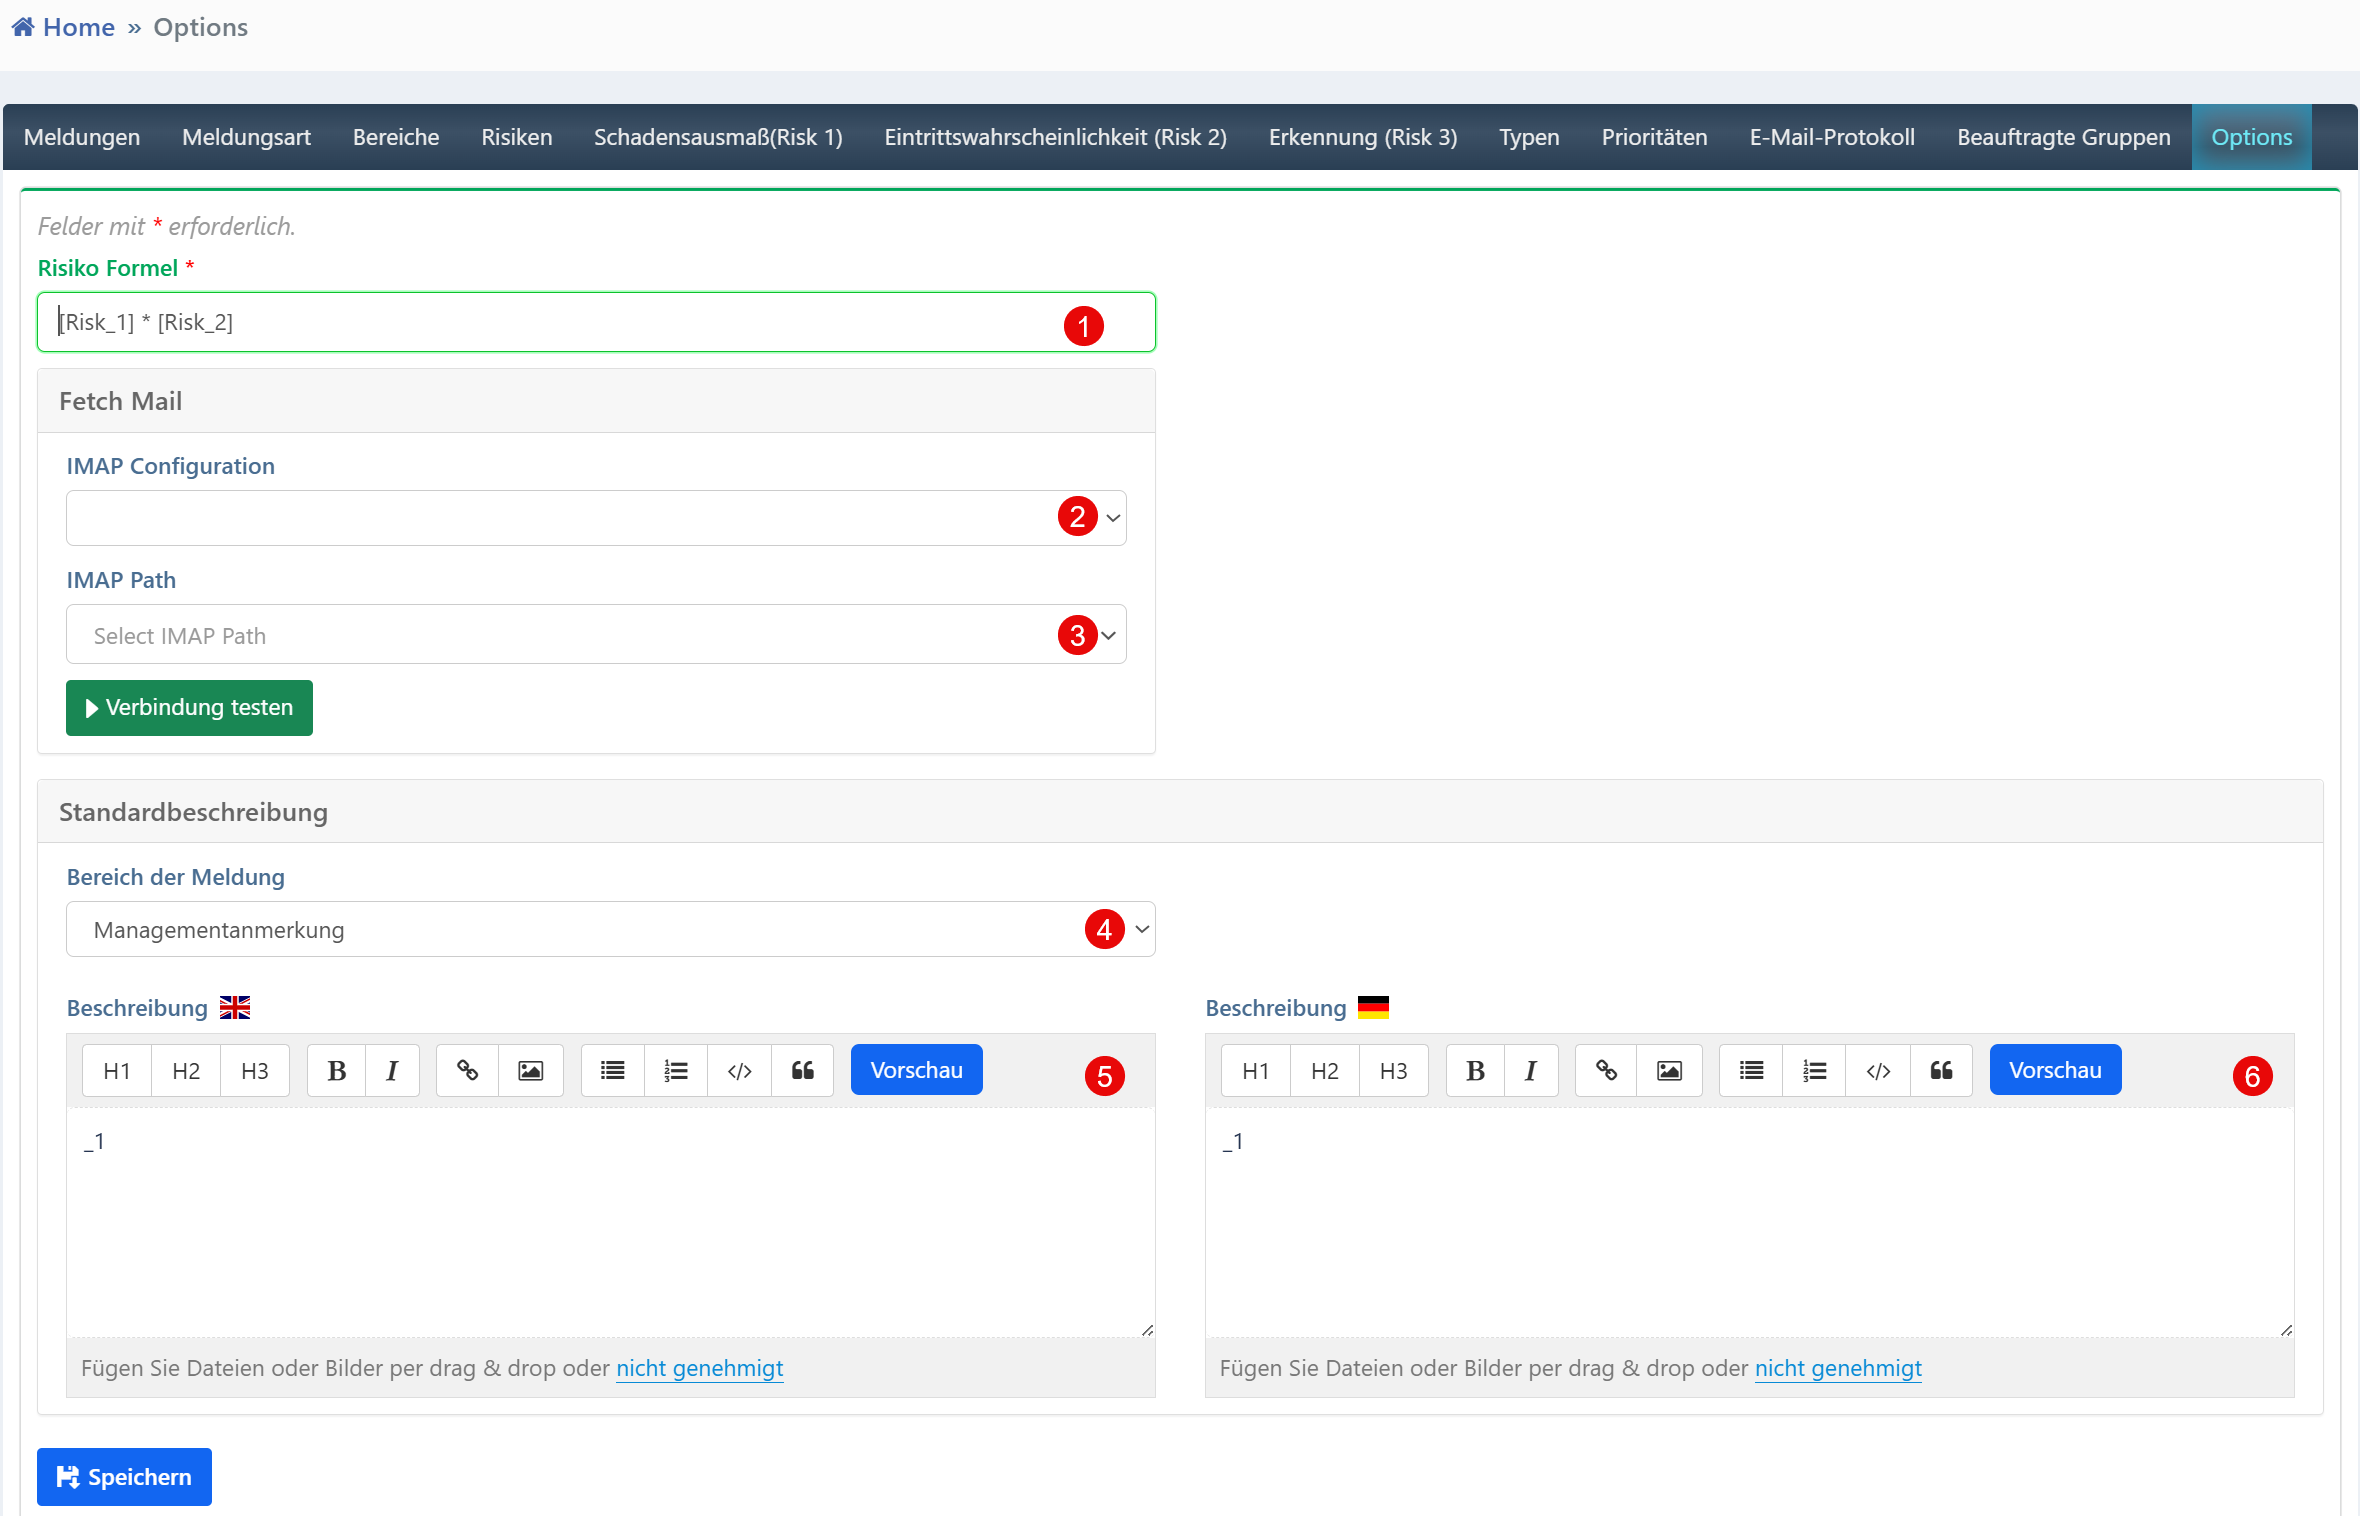Click the Home icon in breadcrumb
This screenshot has height=1516, width=2360.
(x=23, y=27)
